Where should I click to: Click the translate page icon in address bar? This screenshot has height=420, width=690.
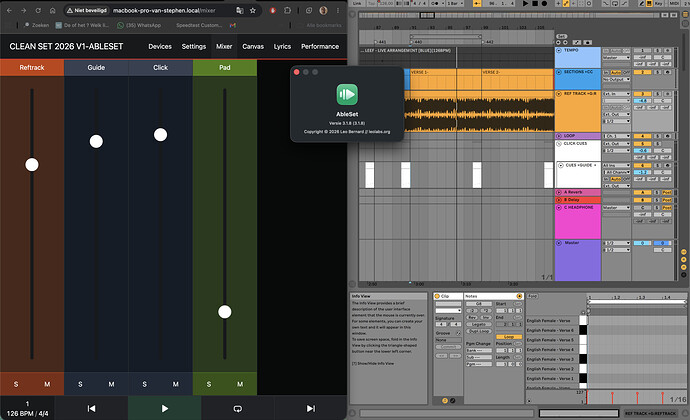click(240, 10)
